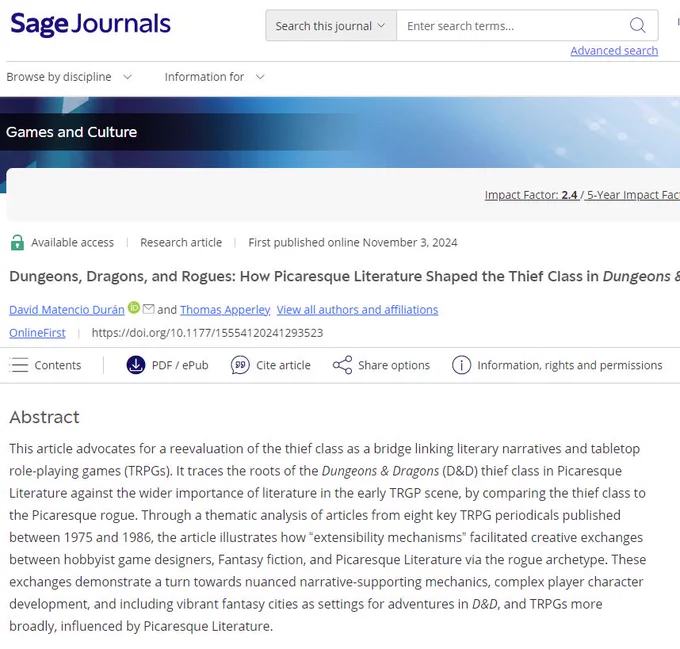The height and width of the screenshot is (649, 680).
Task: Click the 'Available access' text
Action: click(x=72, y=242)
